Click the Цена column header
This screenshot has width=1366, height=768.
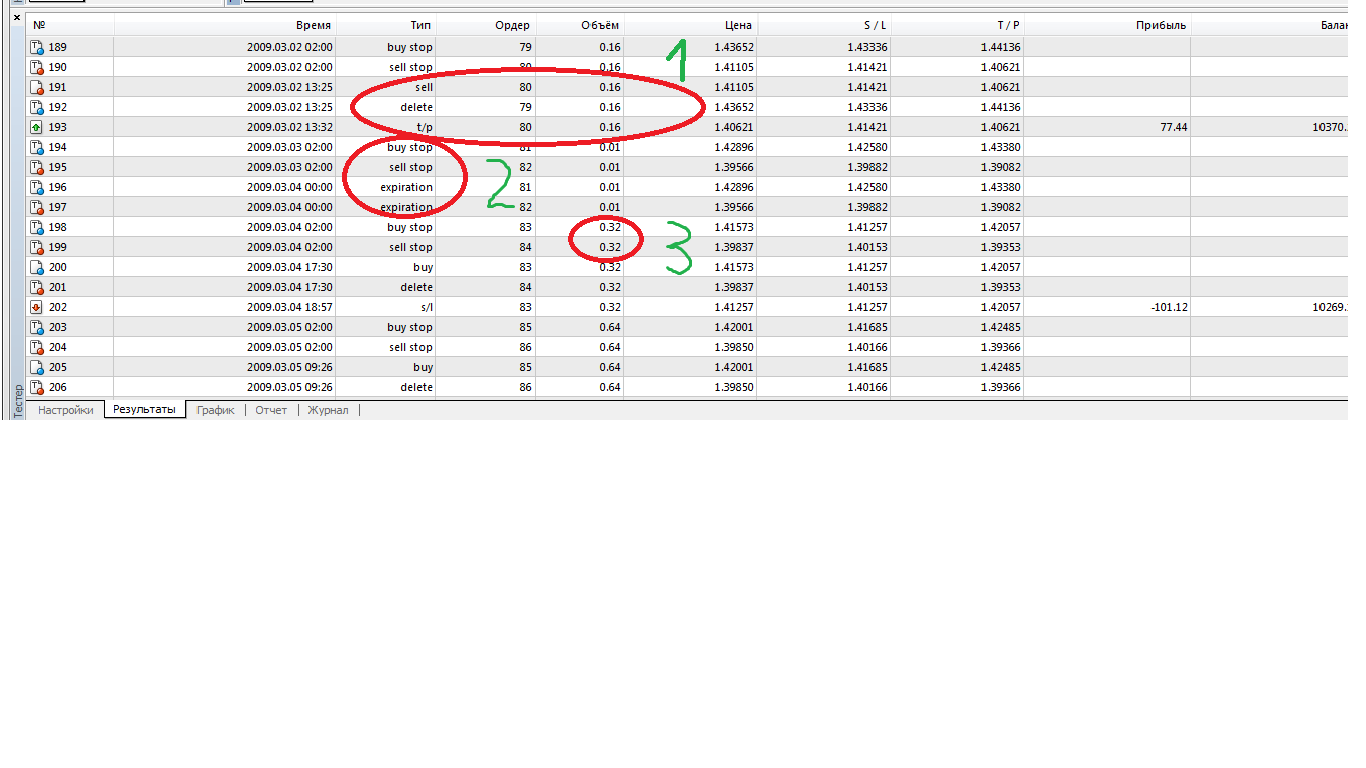pos(690,25)
